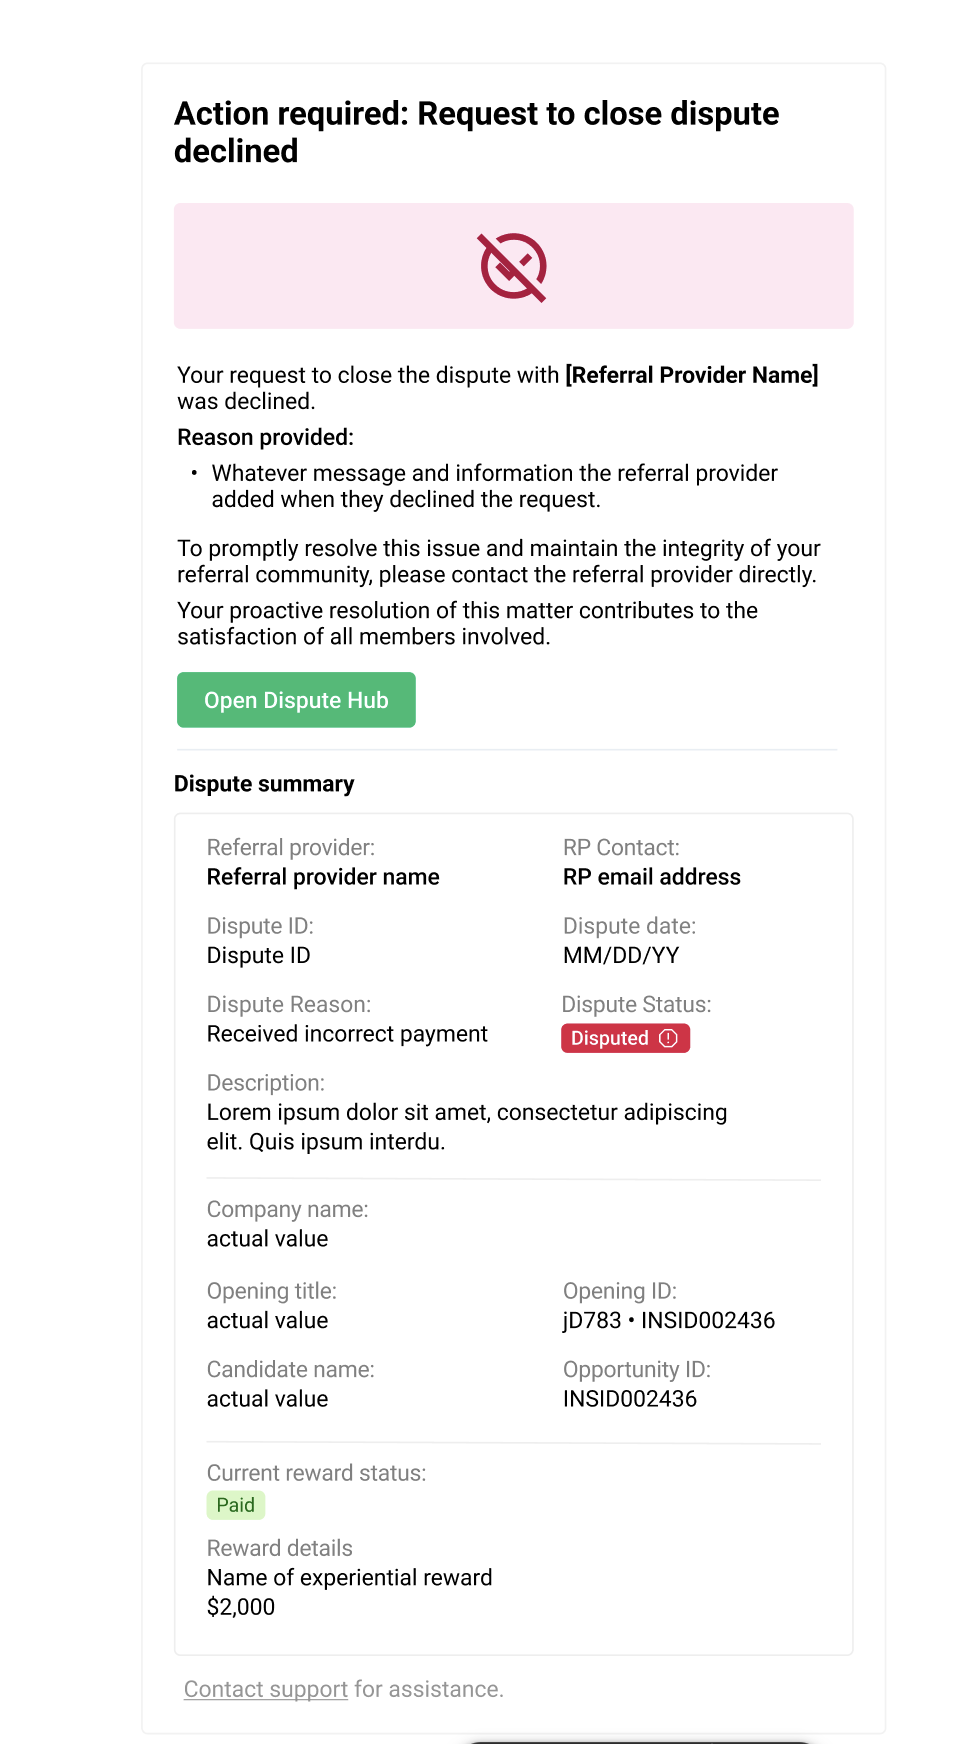This screenshot has width=958, height=1744.
Task: Select the RP email address value
Action: (x=652, y=877)
